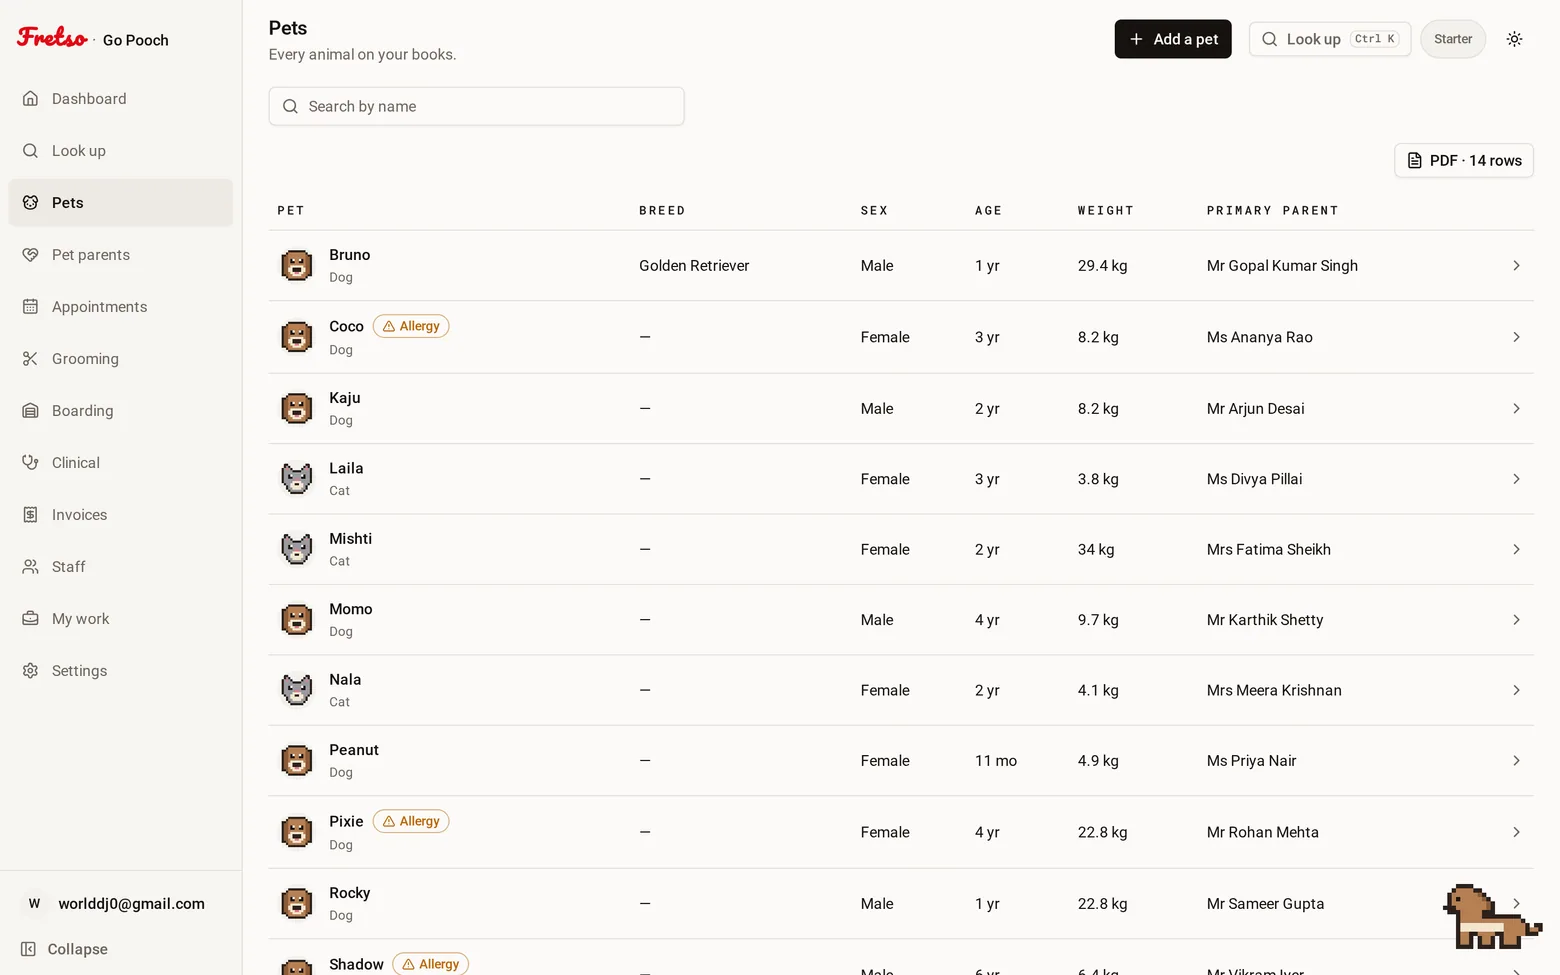The width and height of the screenshot is (1560, 975).
Task: Click the search magnifier icon in the name field
Action: tap(290, 106)
